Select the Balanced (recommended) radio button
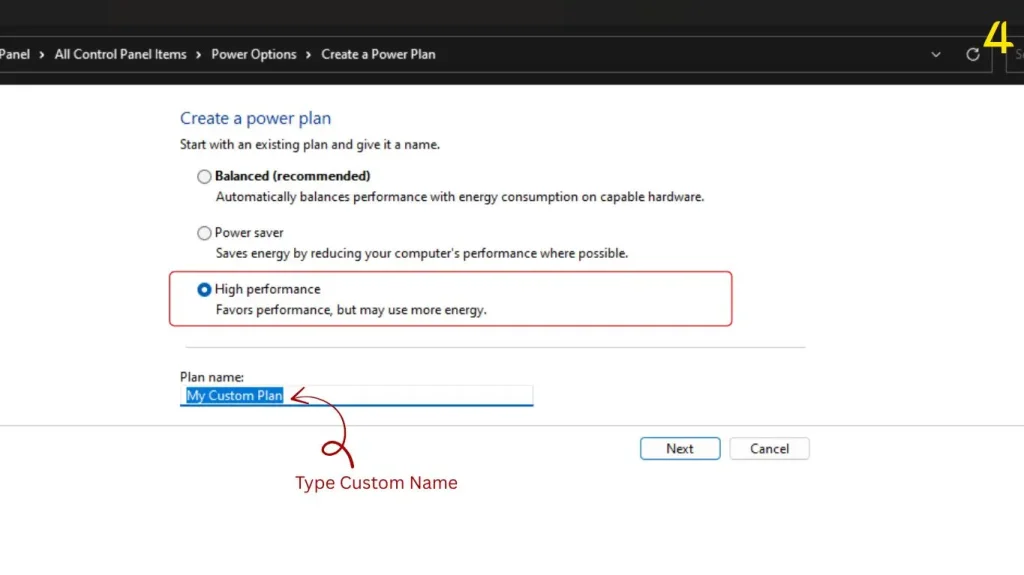 pos(205,177)
